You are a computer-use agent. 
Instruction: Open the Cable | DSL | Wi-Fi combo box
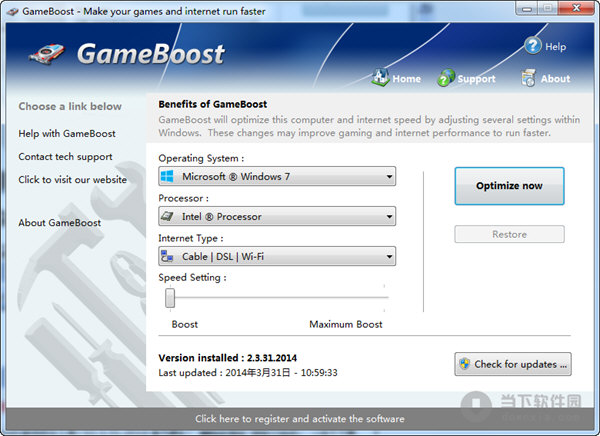pos(277,256)
